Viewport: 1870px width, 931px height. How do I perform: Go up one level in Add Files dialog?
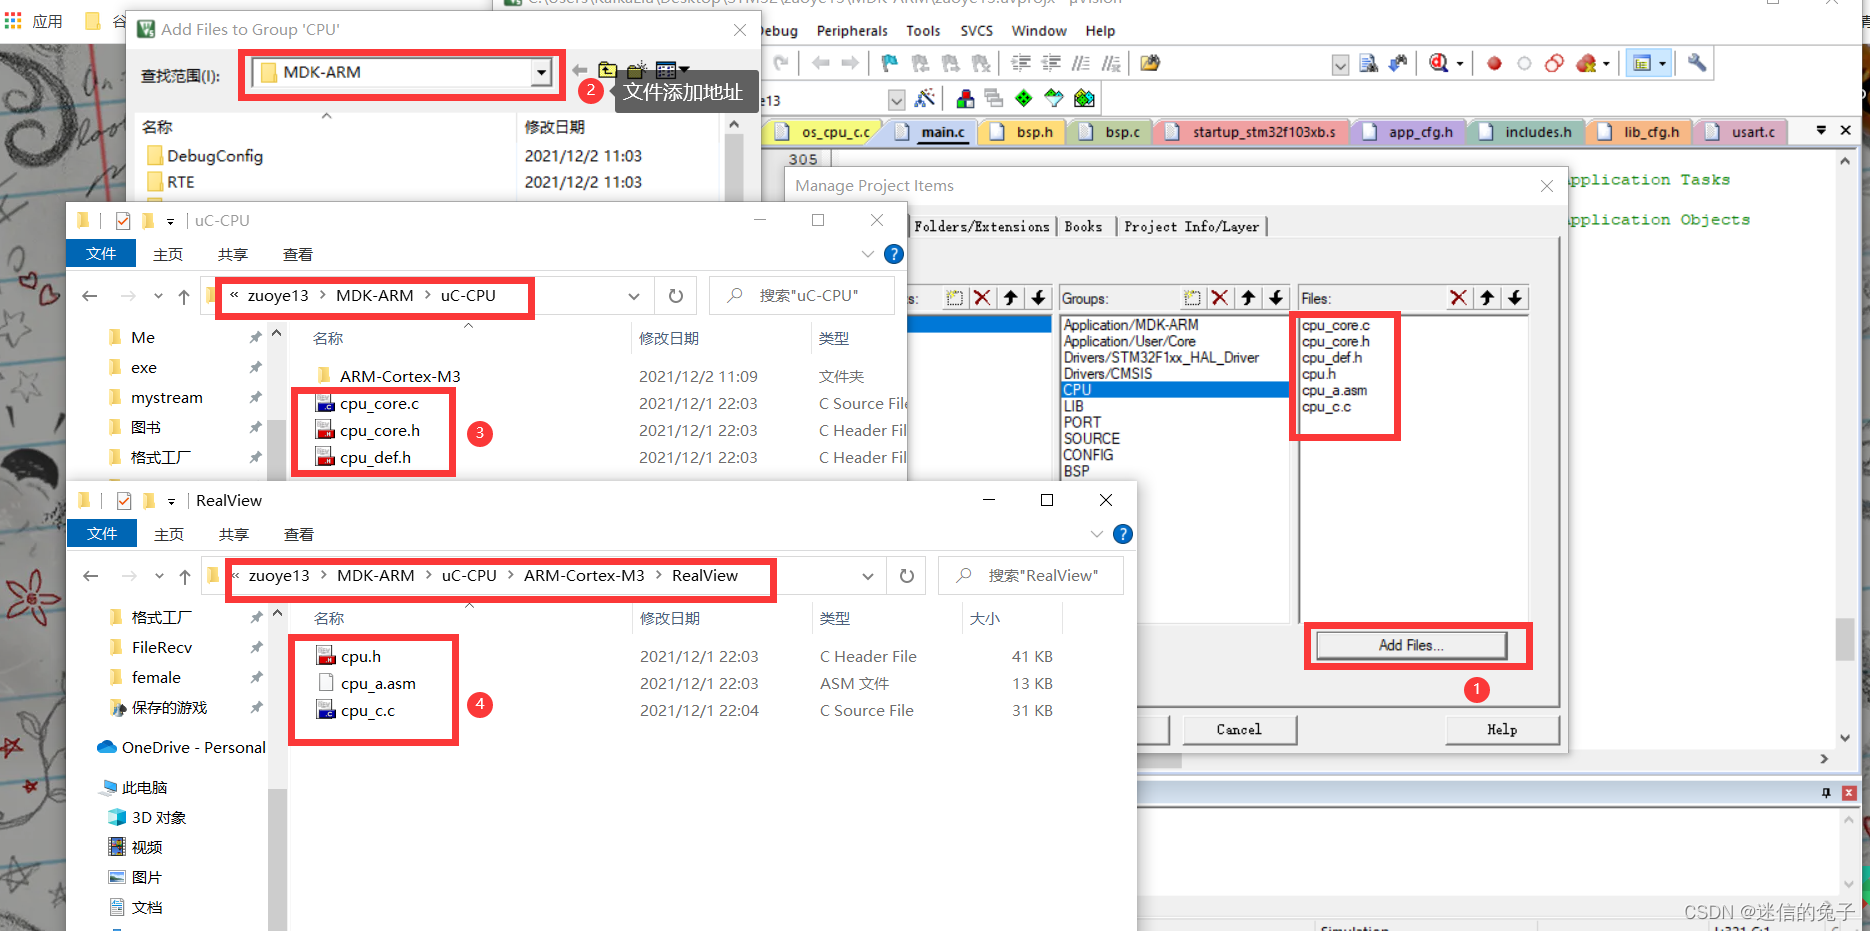[x=608, y=70]
